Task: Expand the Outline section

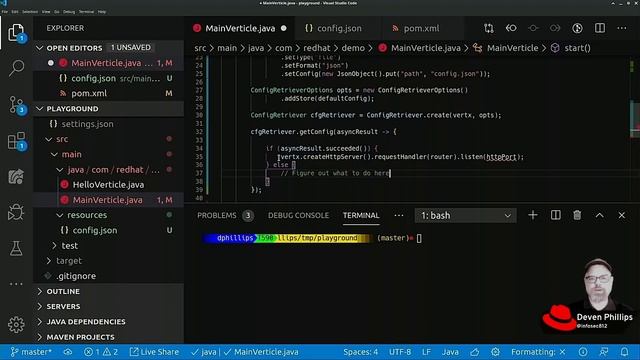Action: pyautogui.click(x=109, y=291)
